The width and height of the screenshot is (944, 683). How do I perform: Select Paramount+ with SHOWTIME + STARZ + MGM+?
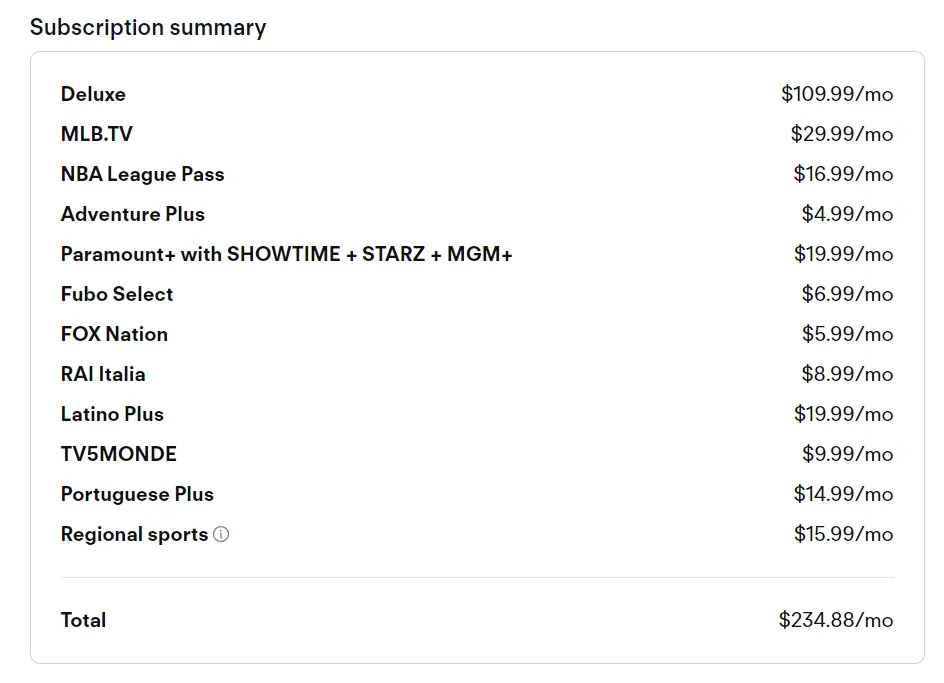pos(287,254)
